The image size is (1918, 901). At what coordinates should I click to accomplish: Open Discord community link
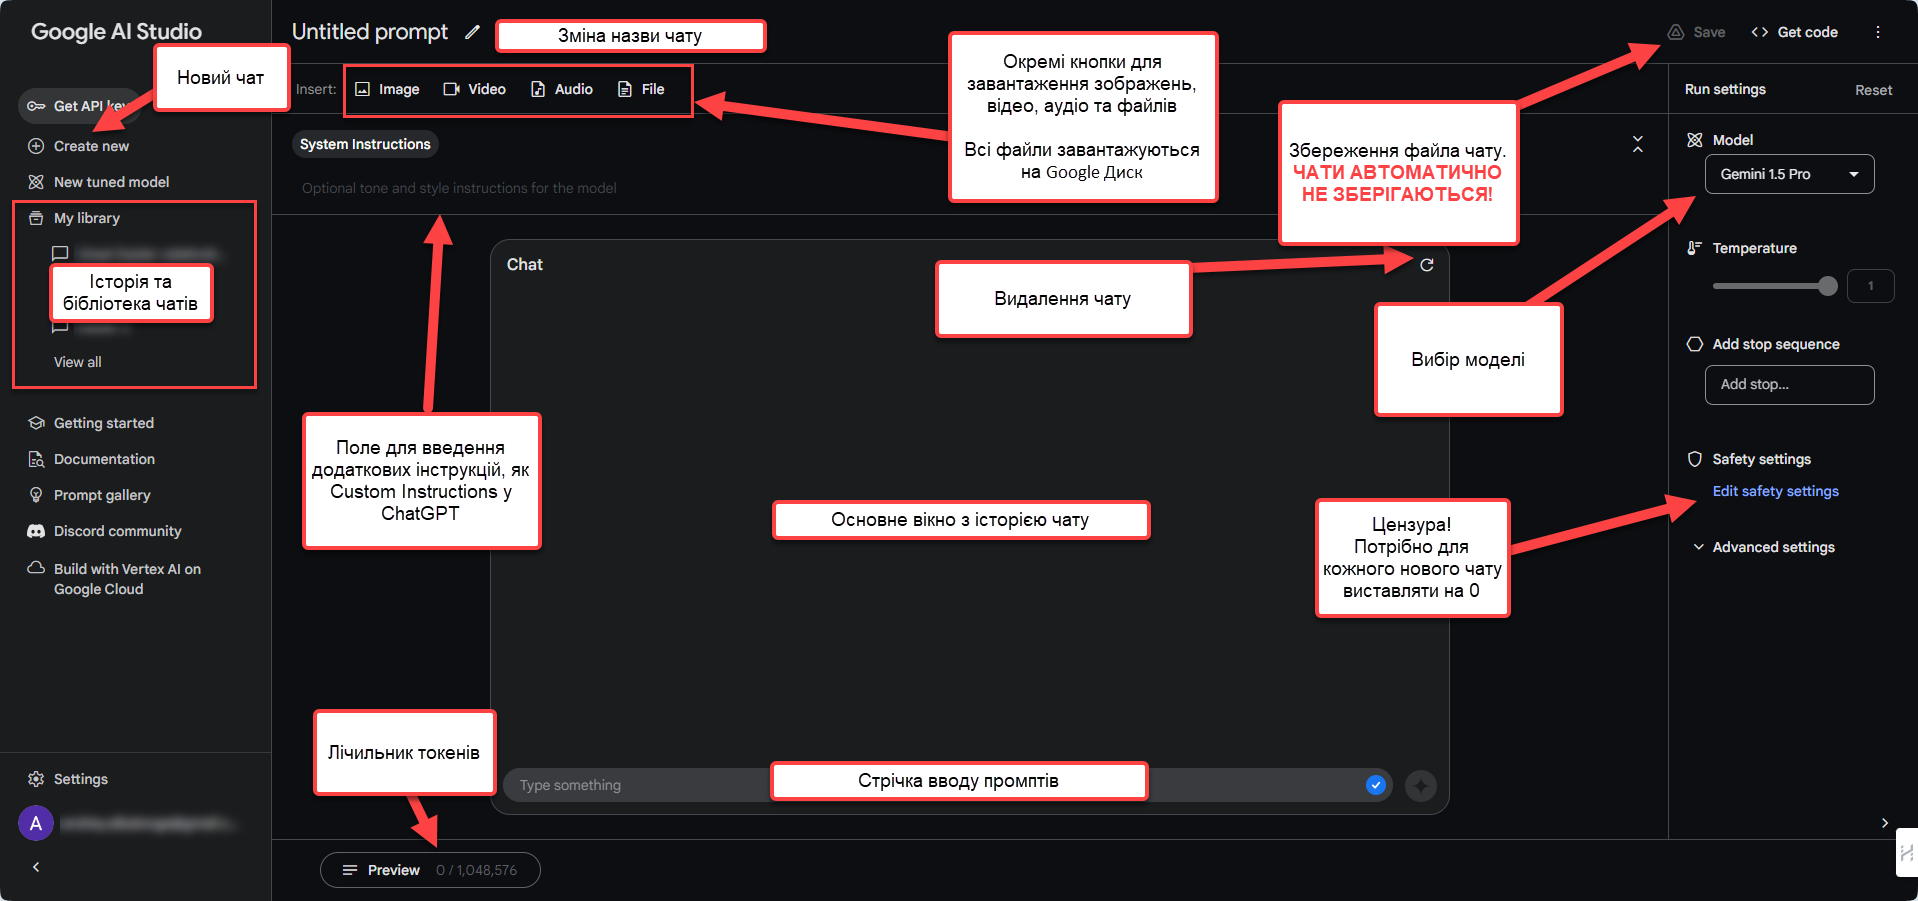(104, 531)
